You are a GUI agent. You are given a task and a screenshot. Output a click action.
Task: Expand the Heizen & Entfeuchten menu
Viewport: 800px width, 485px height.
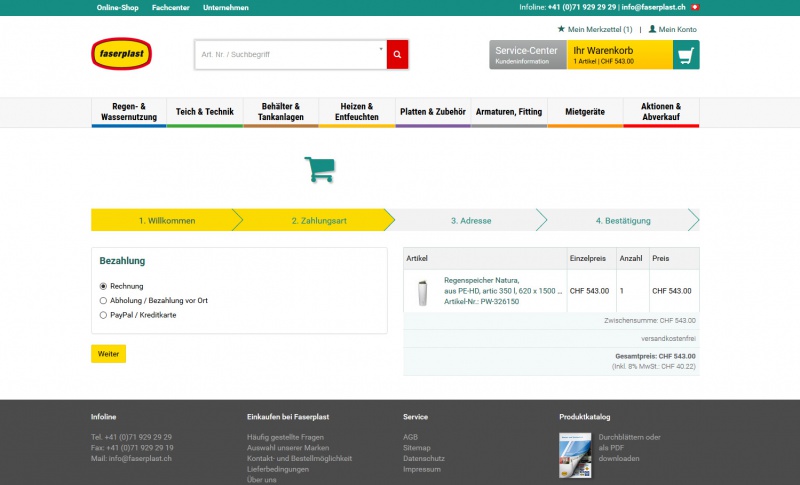(x=357, y=111)
